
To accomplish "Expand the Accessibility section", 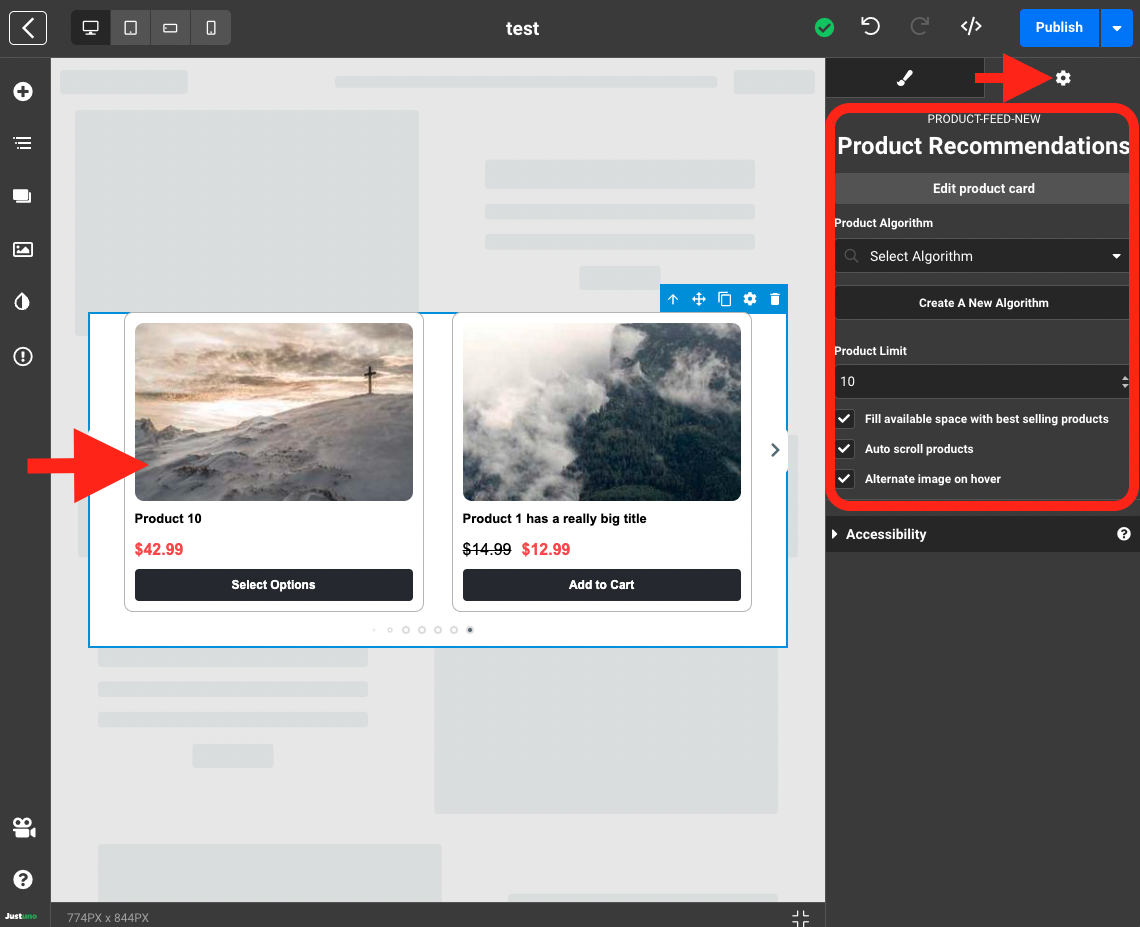I will click(x=885, y=534).
